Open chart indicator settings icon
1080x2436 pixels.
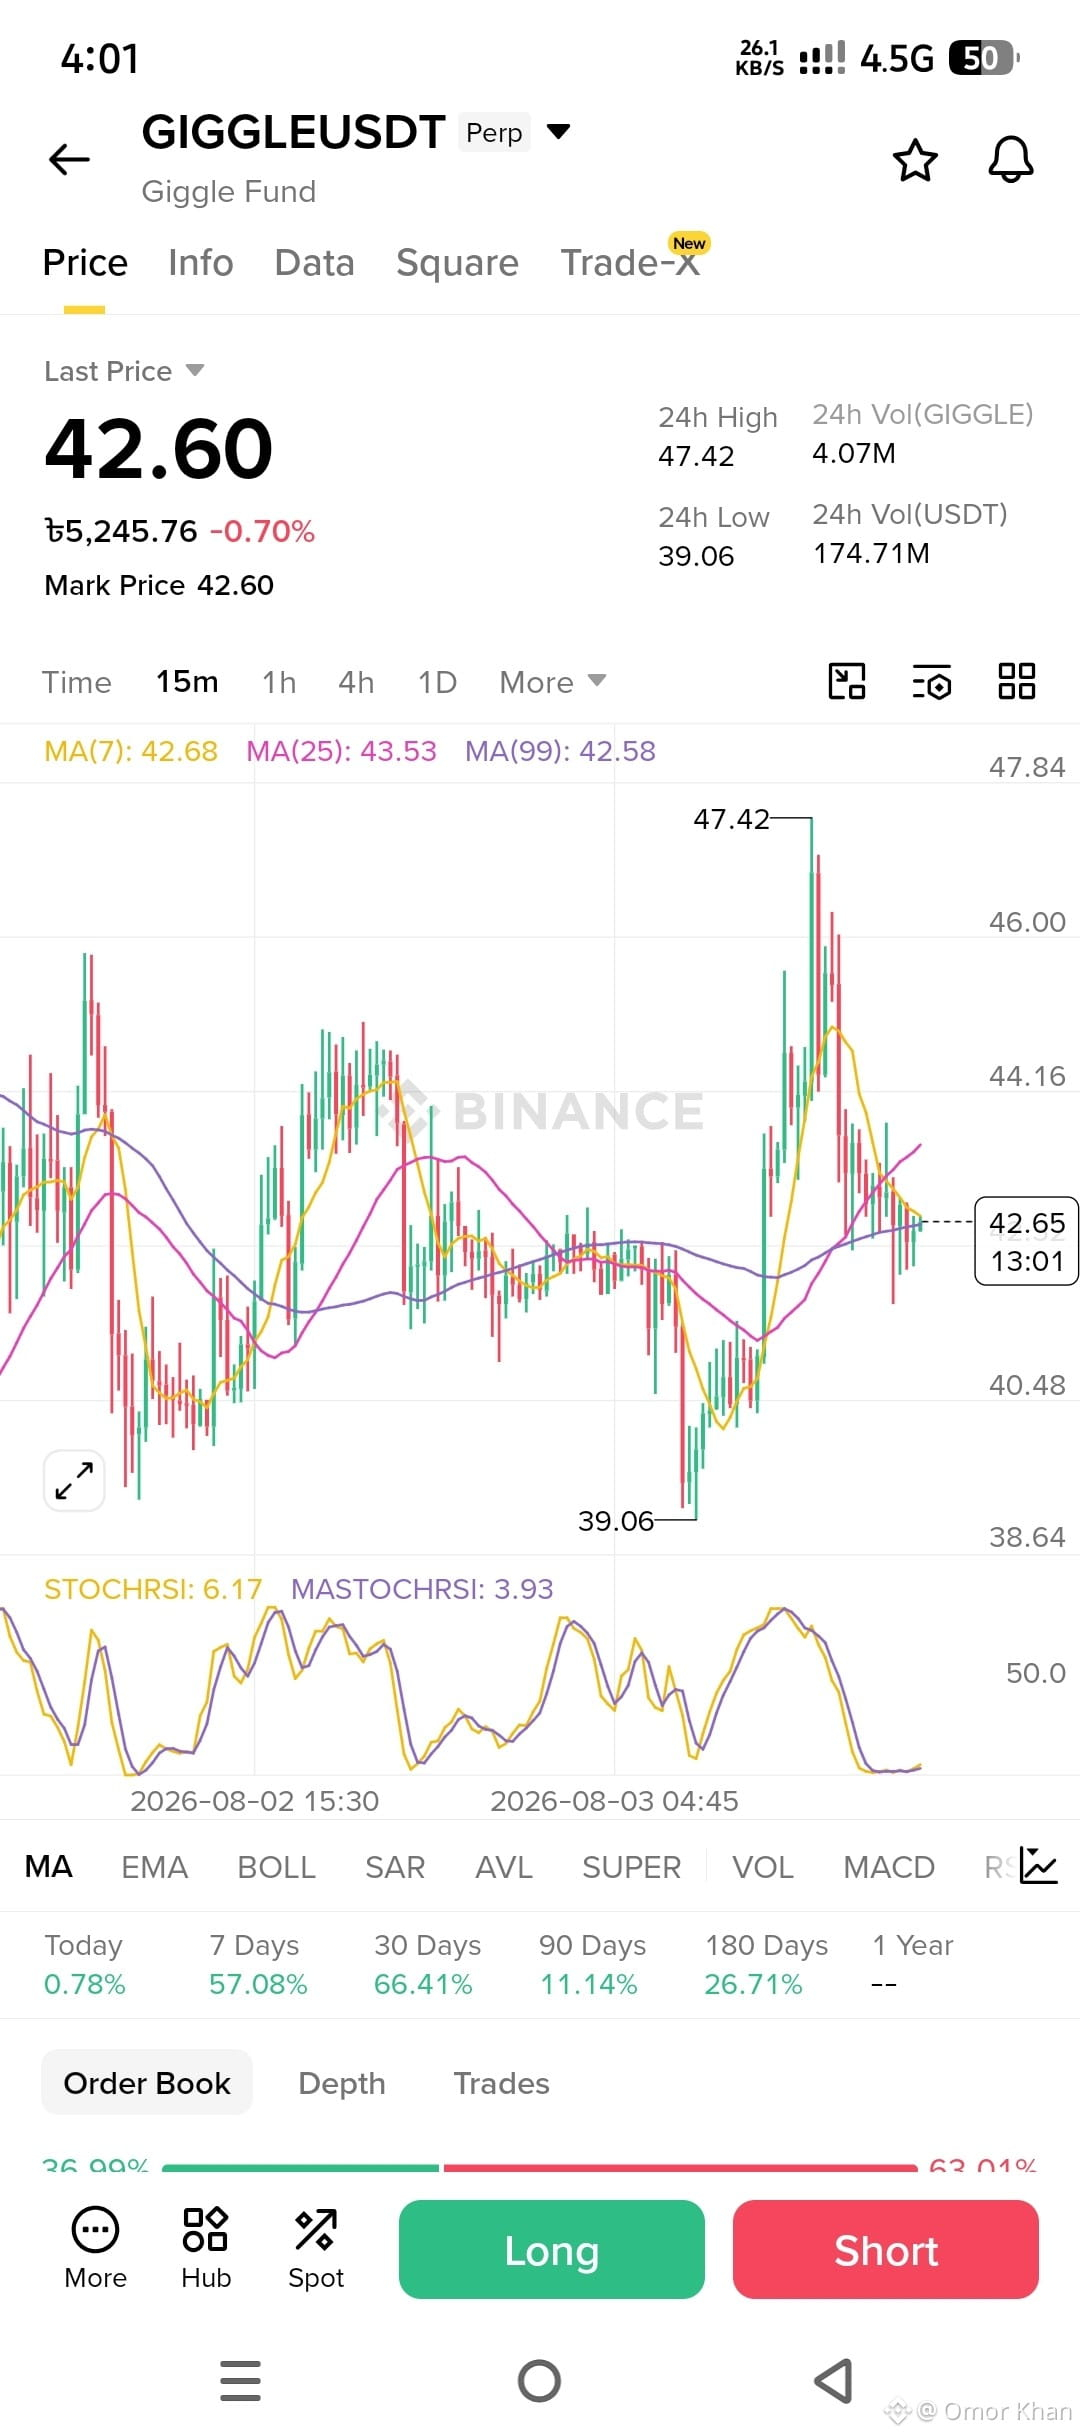click(x=932, y=682)
